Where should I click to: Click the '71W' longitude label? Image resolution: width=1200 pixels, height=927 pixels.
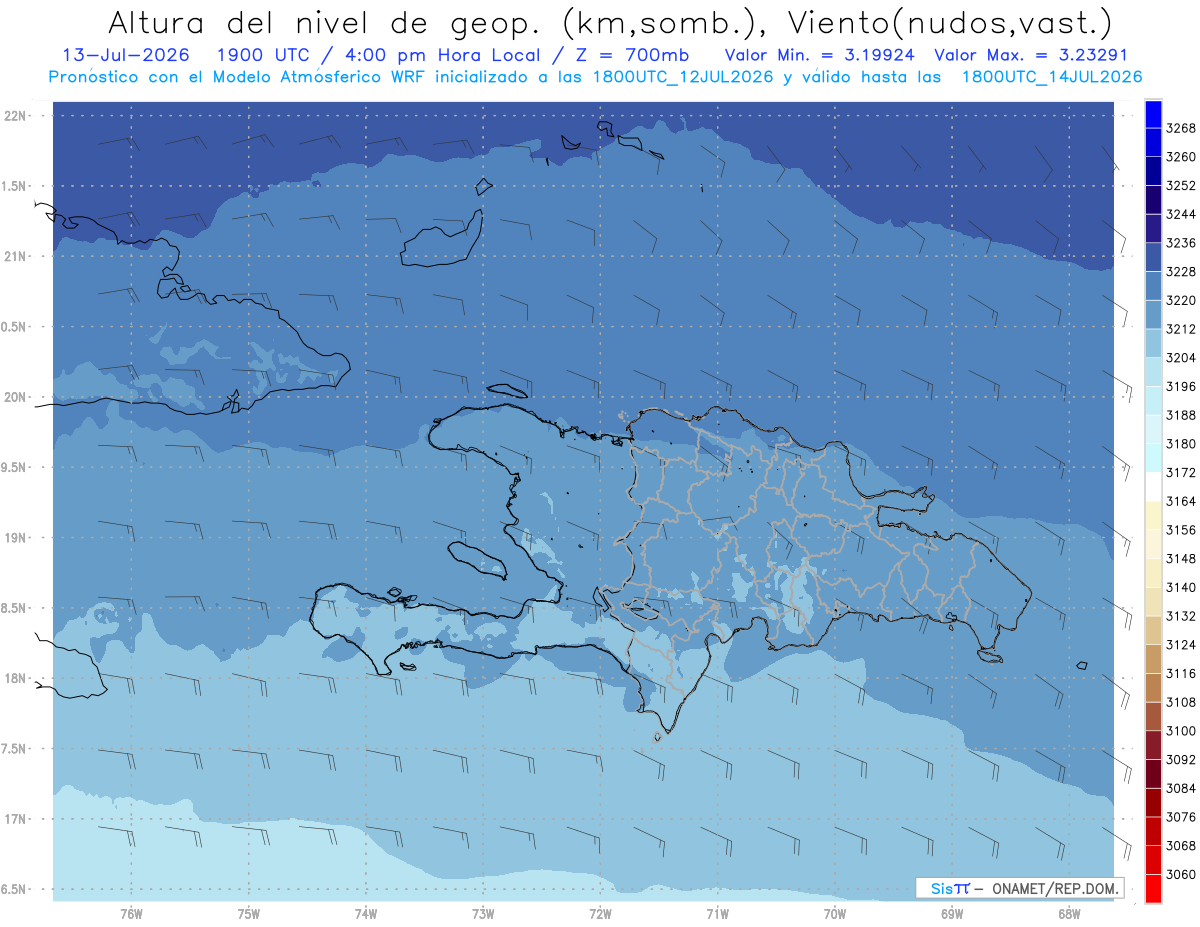pyautogui.click(x=717, y=913)
